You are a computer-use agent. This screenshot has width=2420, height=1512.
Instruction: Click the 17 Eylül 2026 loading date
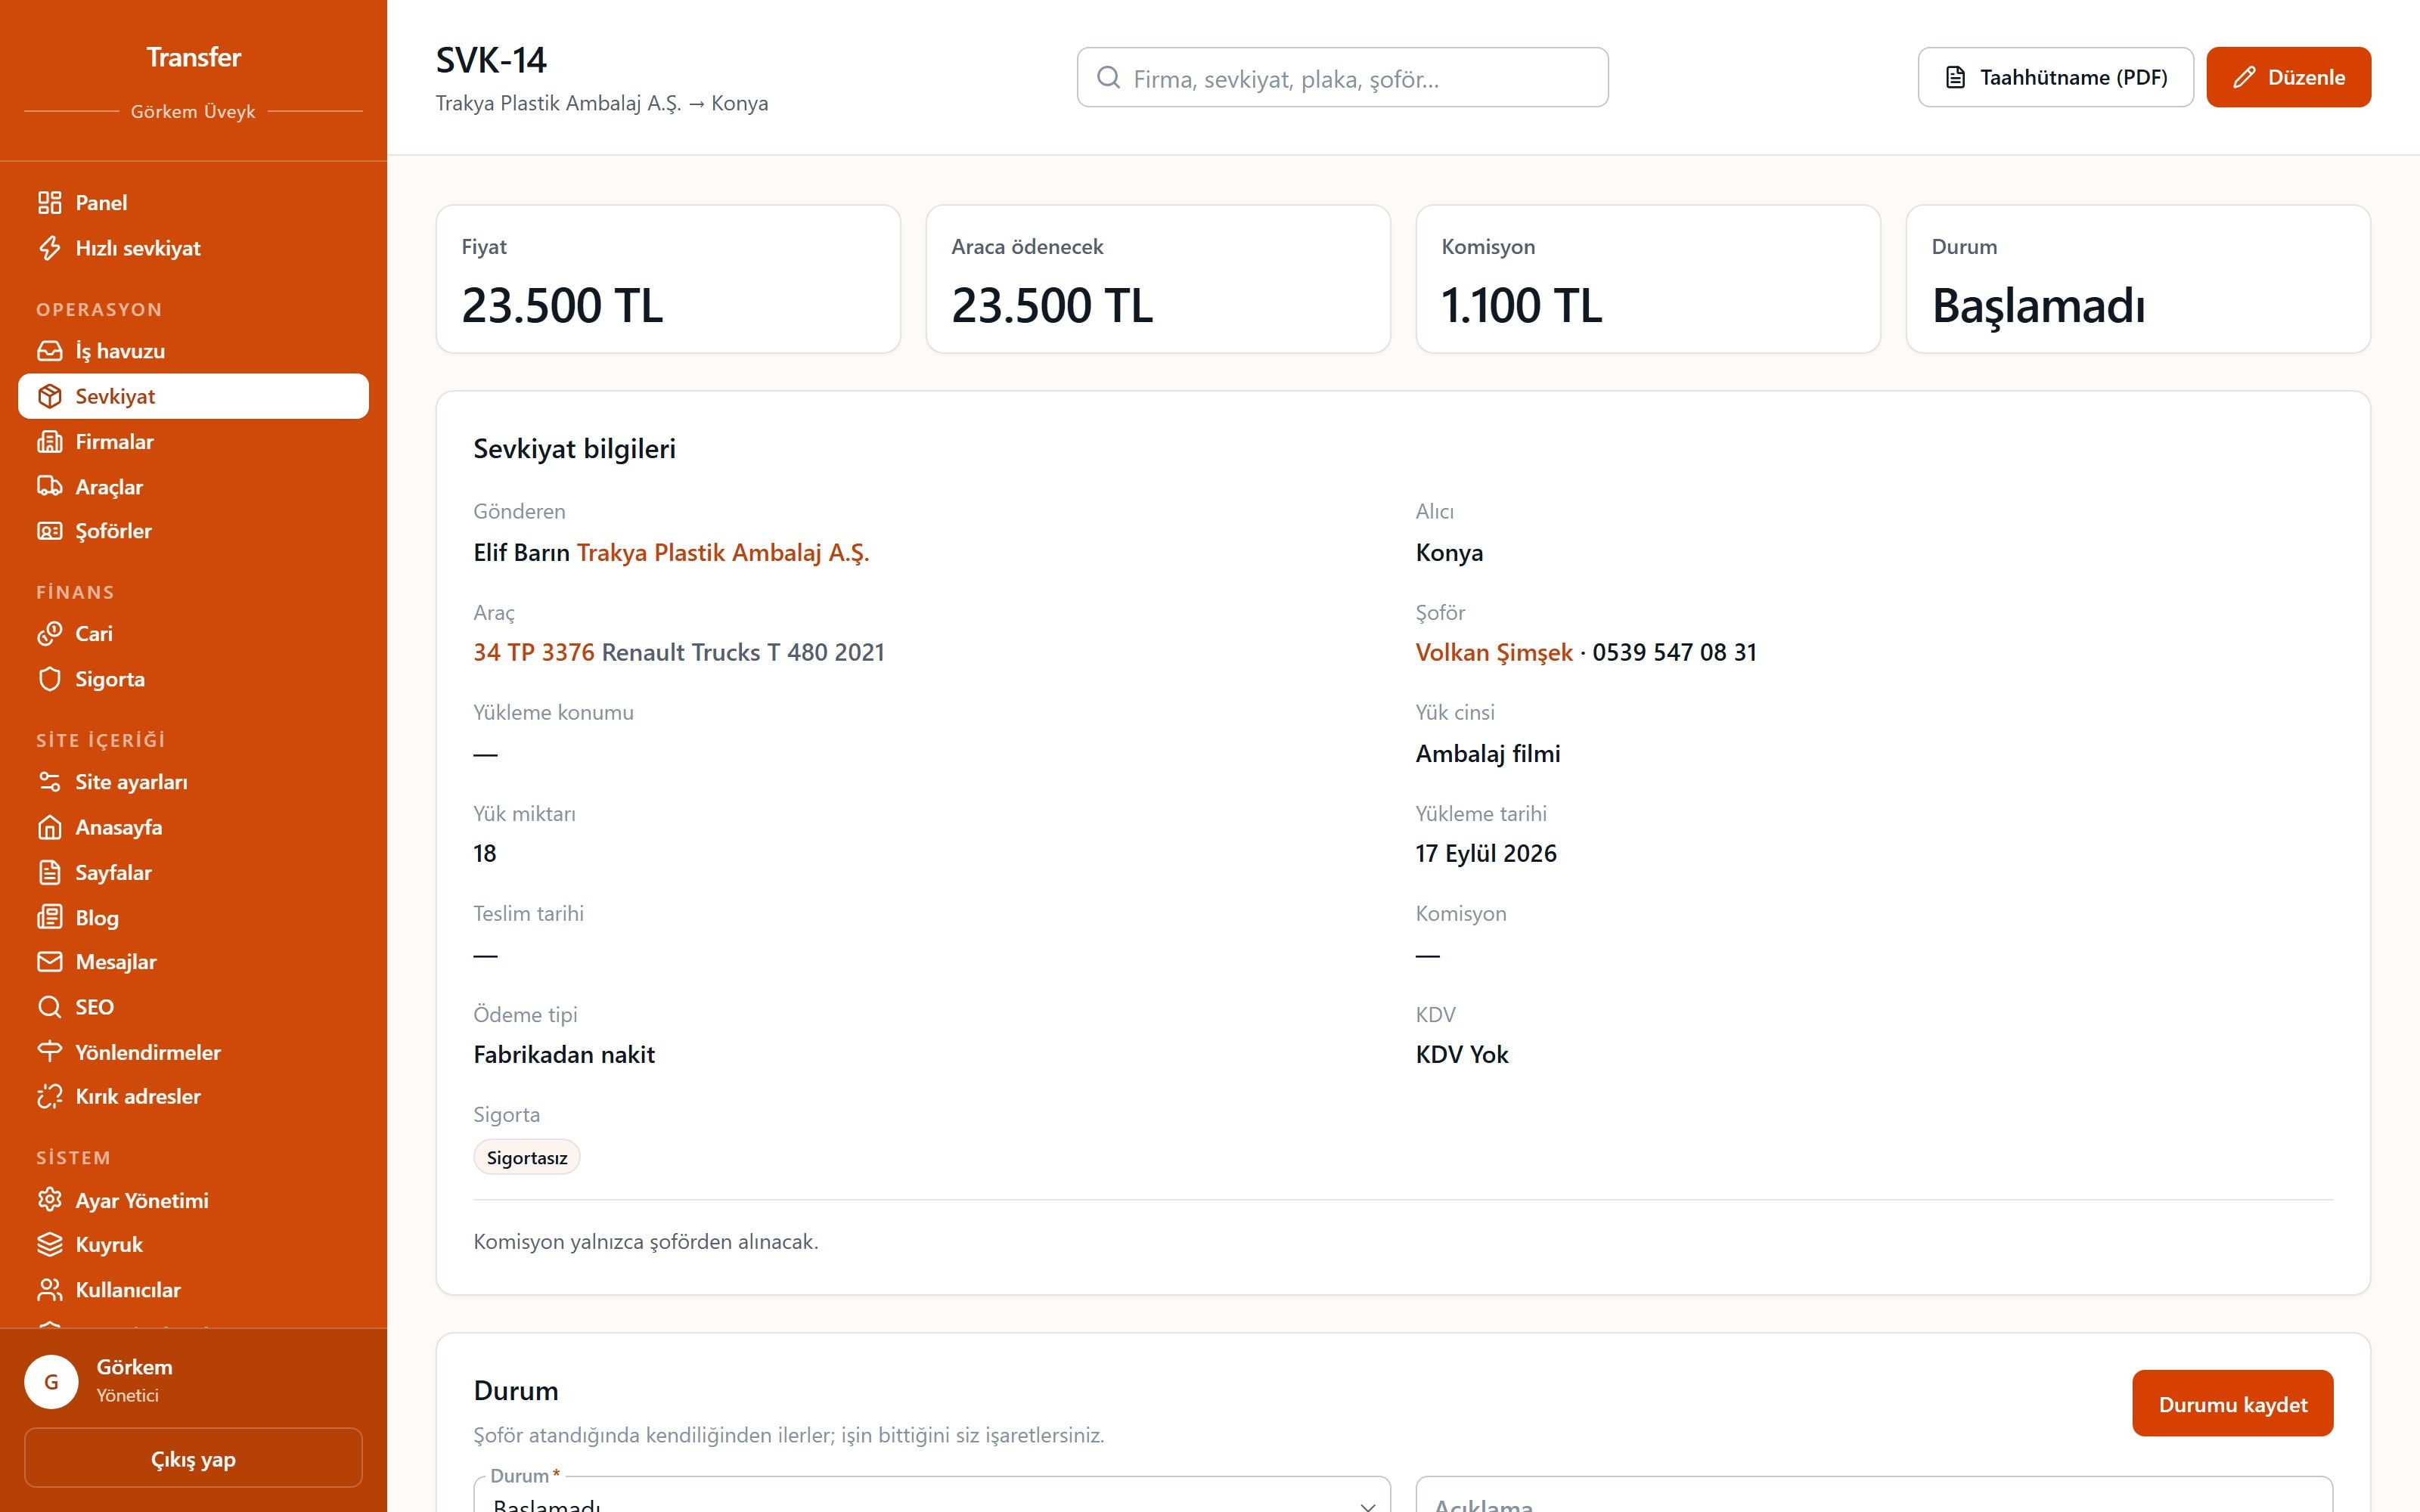tap(1486, 854)
